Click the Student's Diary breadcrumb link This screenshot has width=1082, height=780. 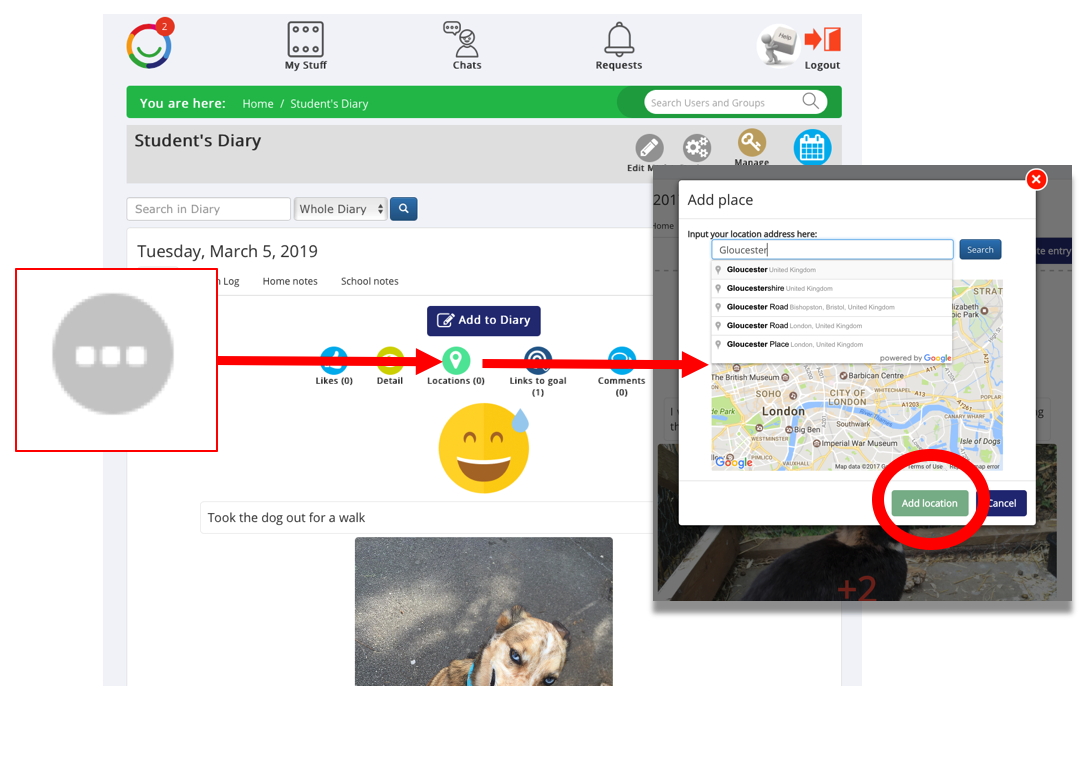pyautogui.click(x=329, y=104)
